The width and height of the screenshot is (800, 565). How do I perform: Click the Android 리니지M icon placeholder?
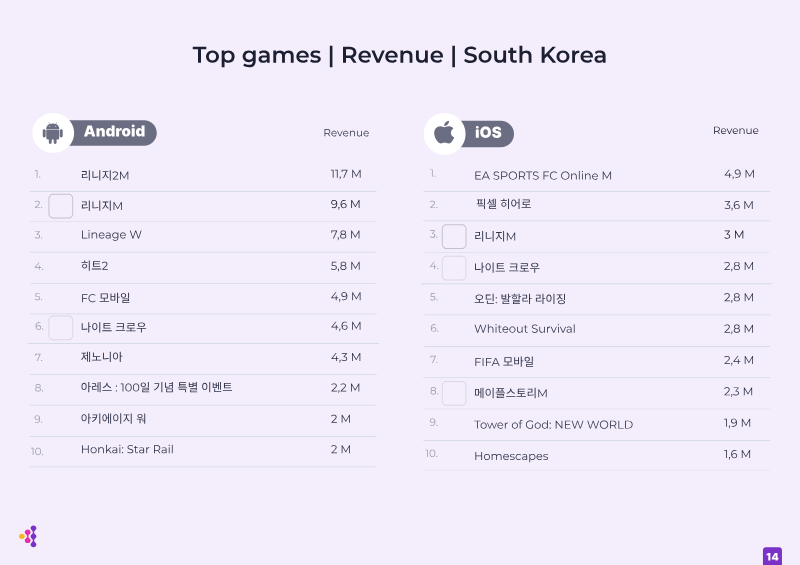click(x=61, y=206)
